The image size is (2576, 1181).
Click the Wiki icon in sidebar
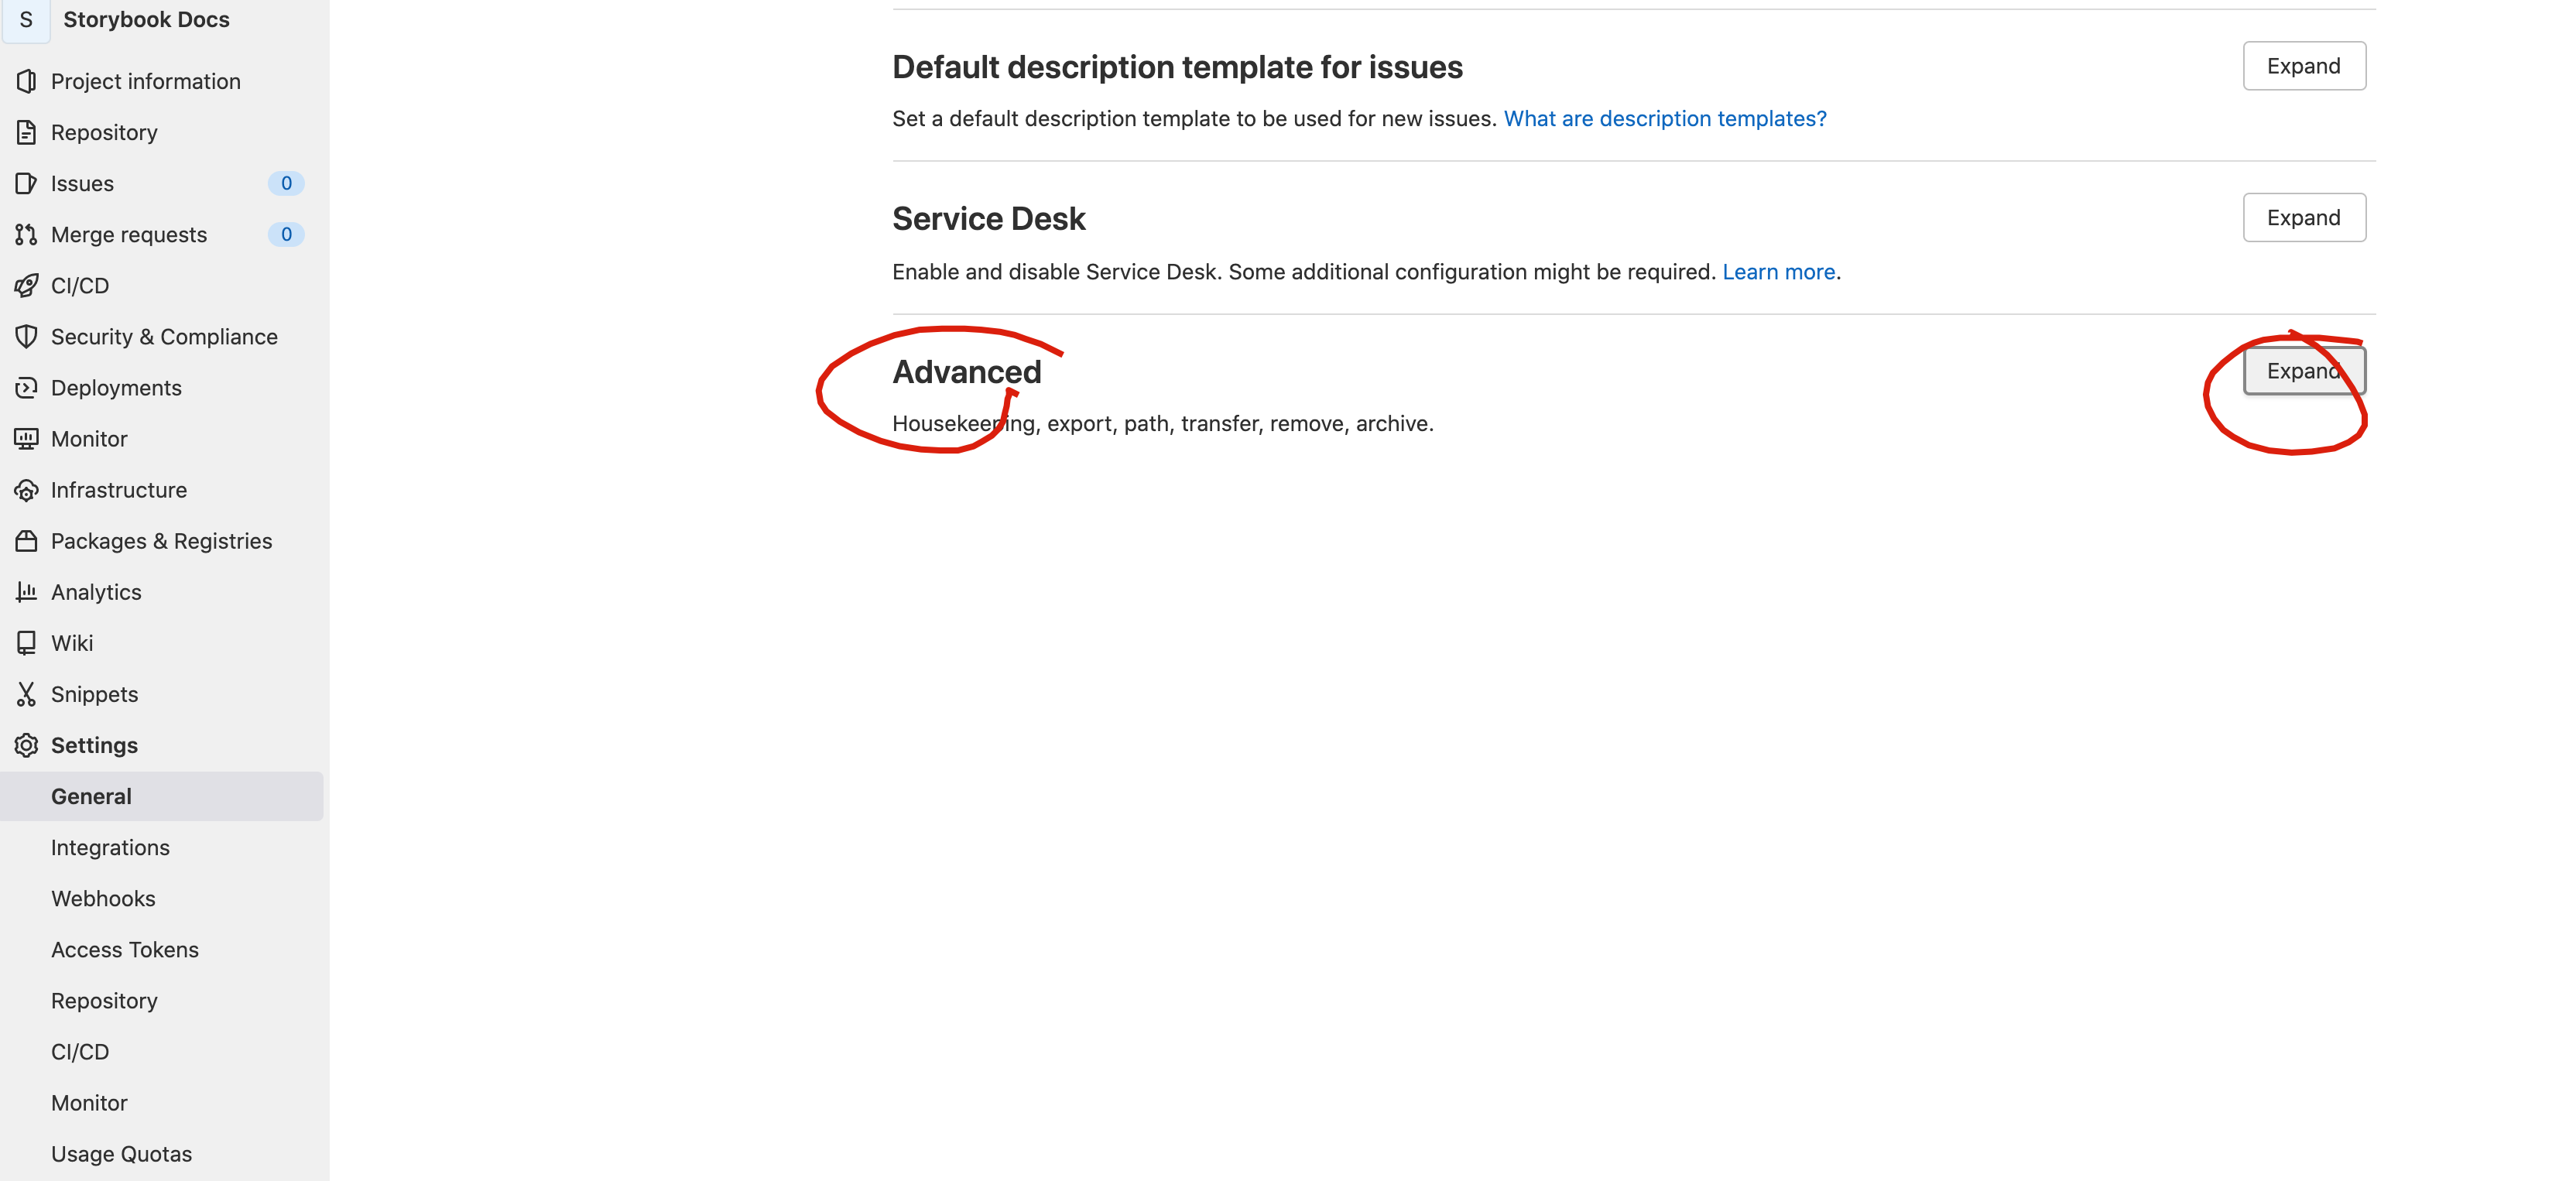26,641
